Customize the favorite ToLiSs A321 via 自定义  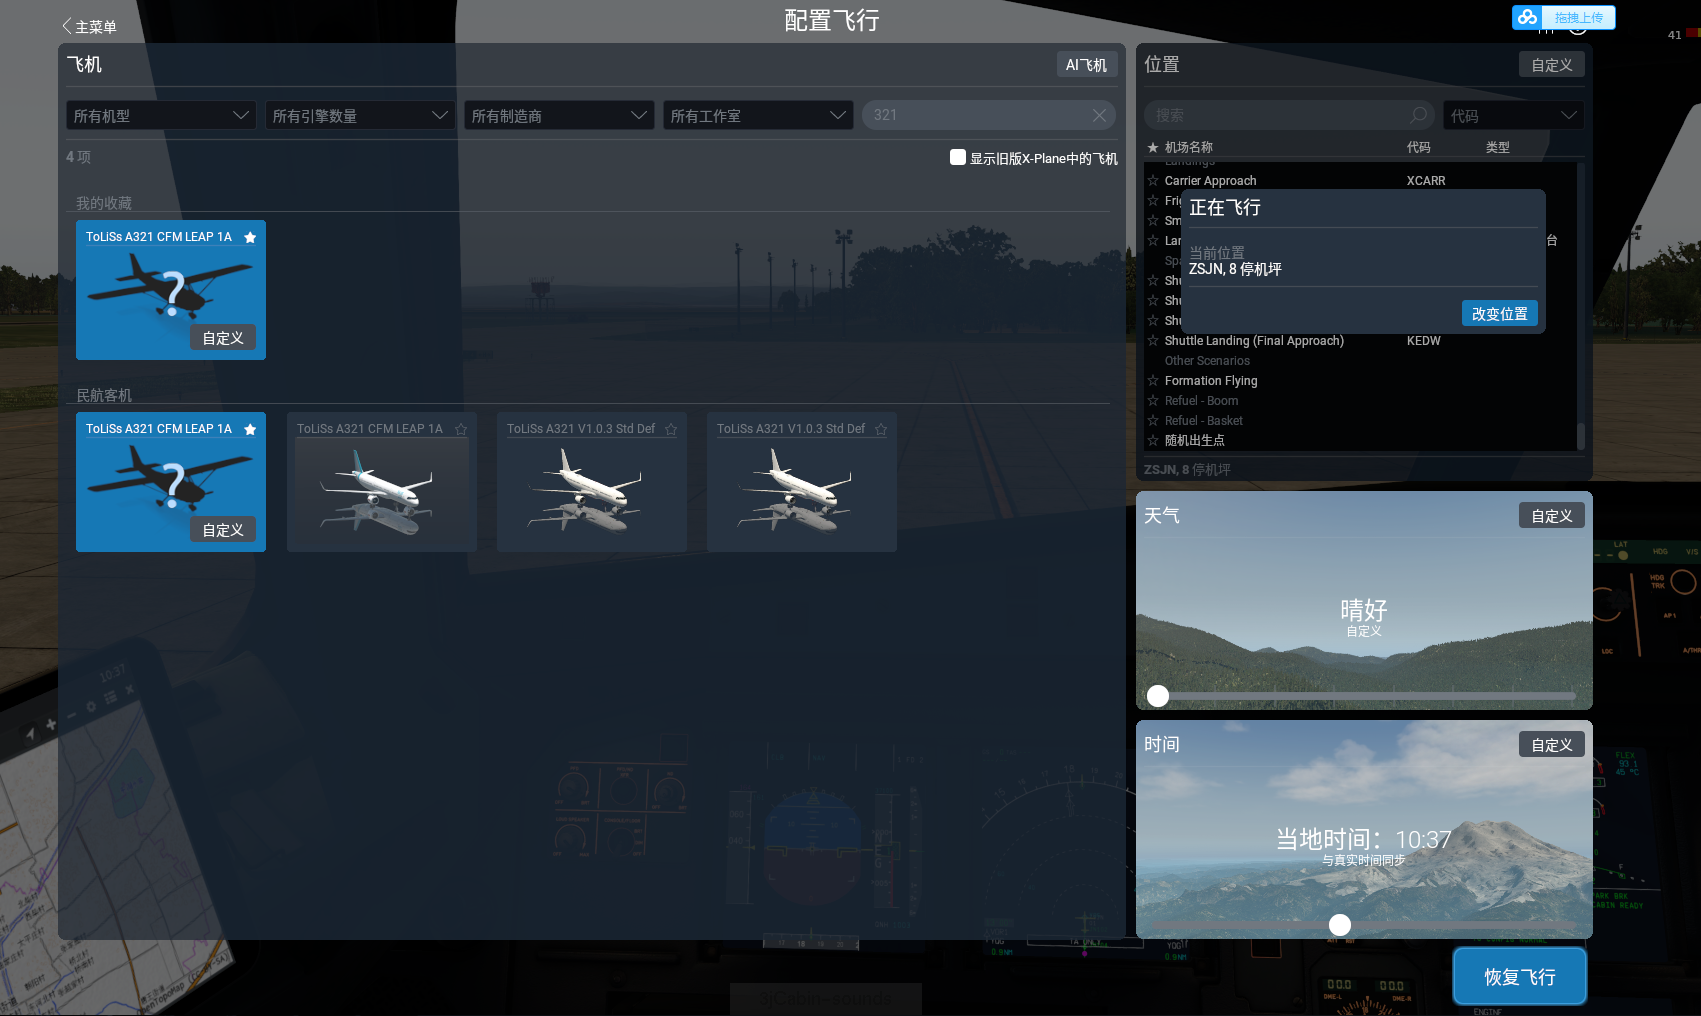(223, 338)
